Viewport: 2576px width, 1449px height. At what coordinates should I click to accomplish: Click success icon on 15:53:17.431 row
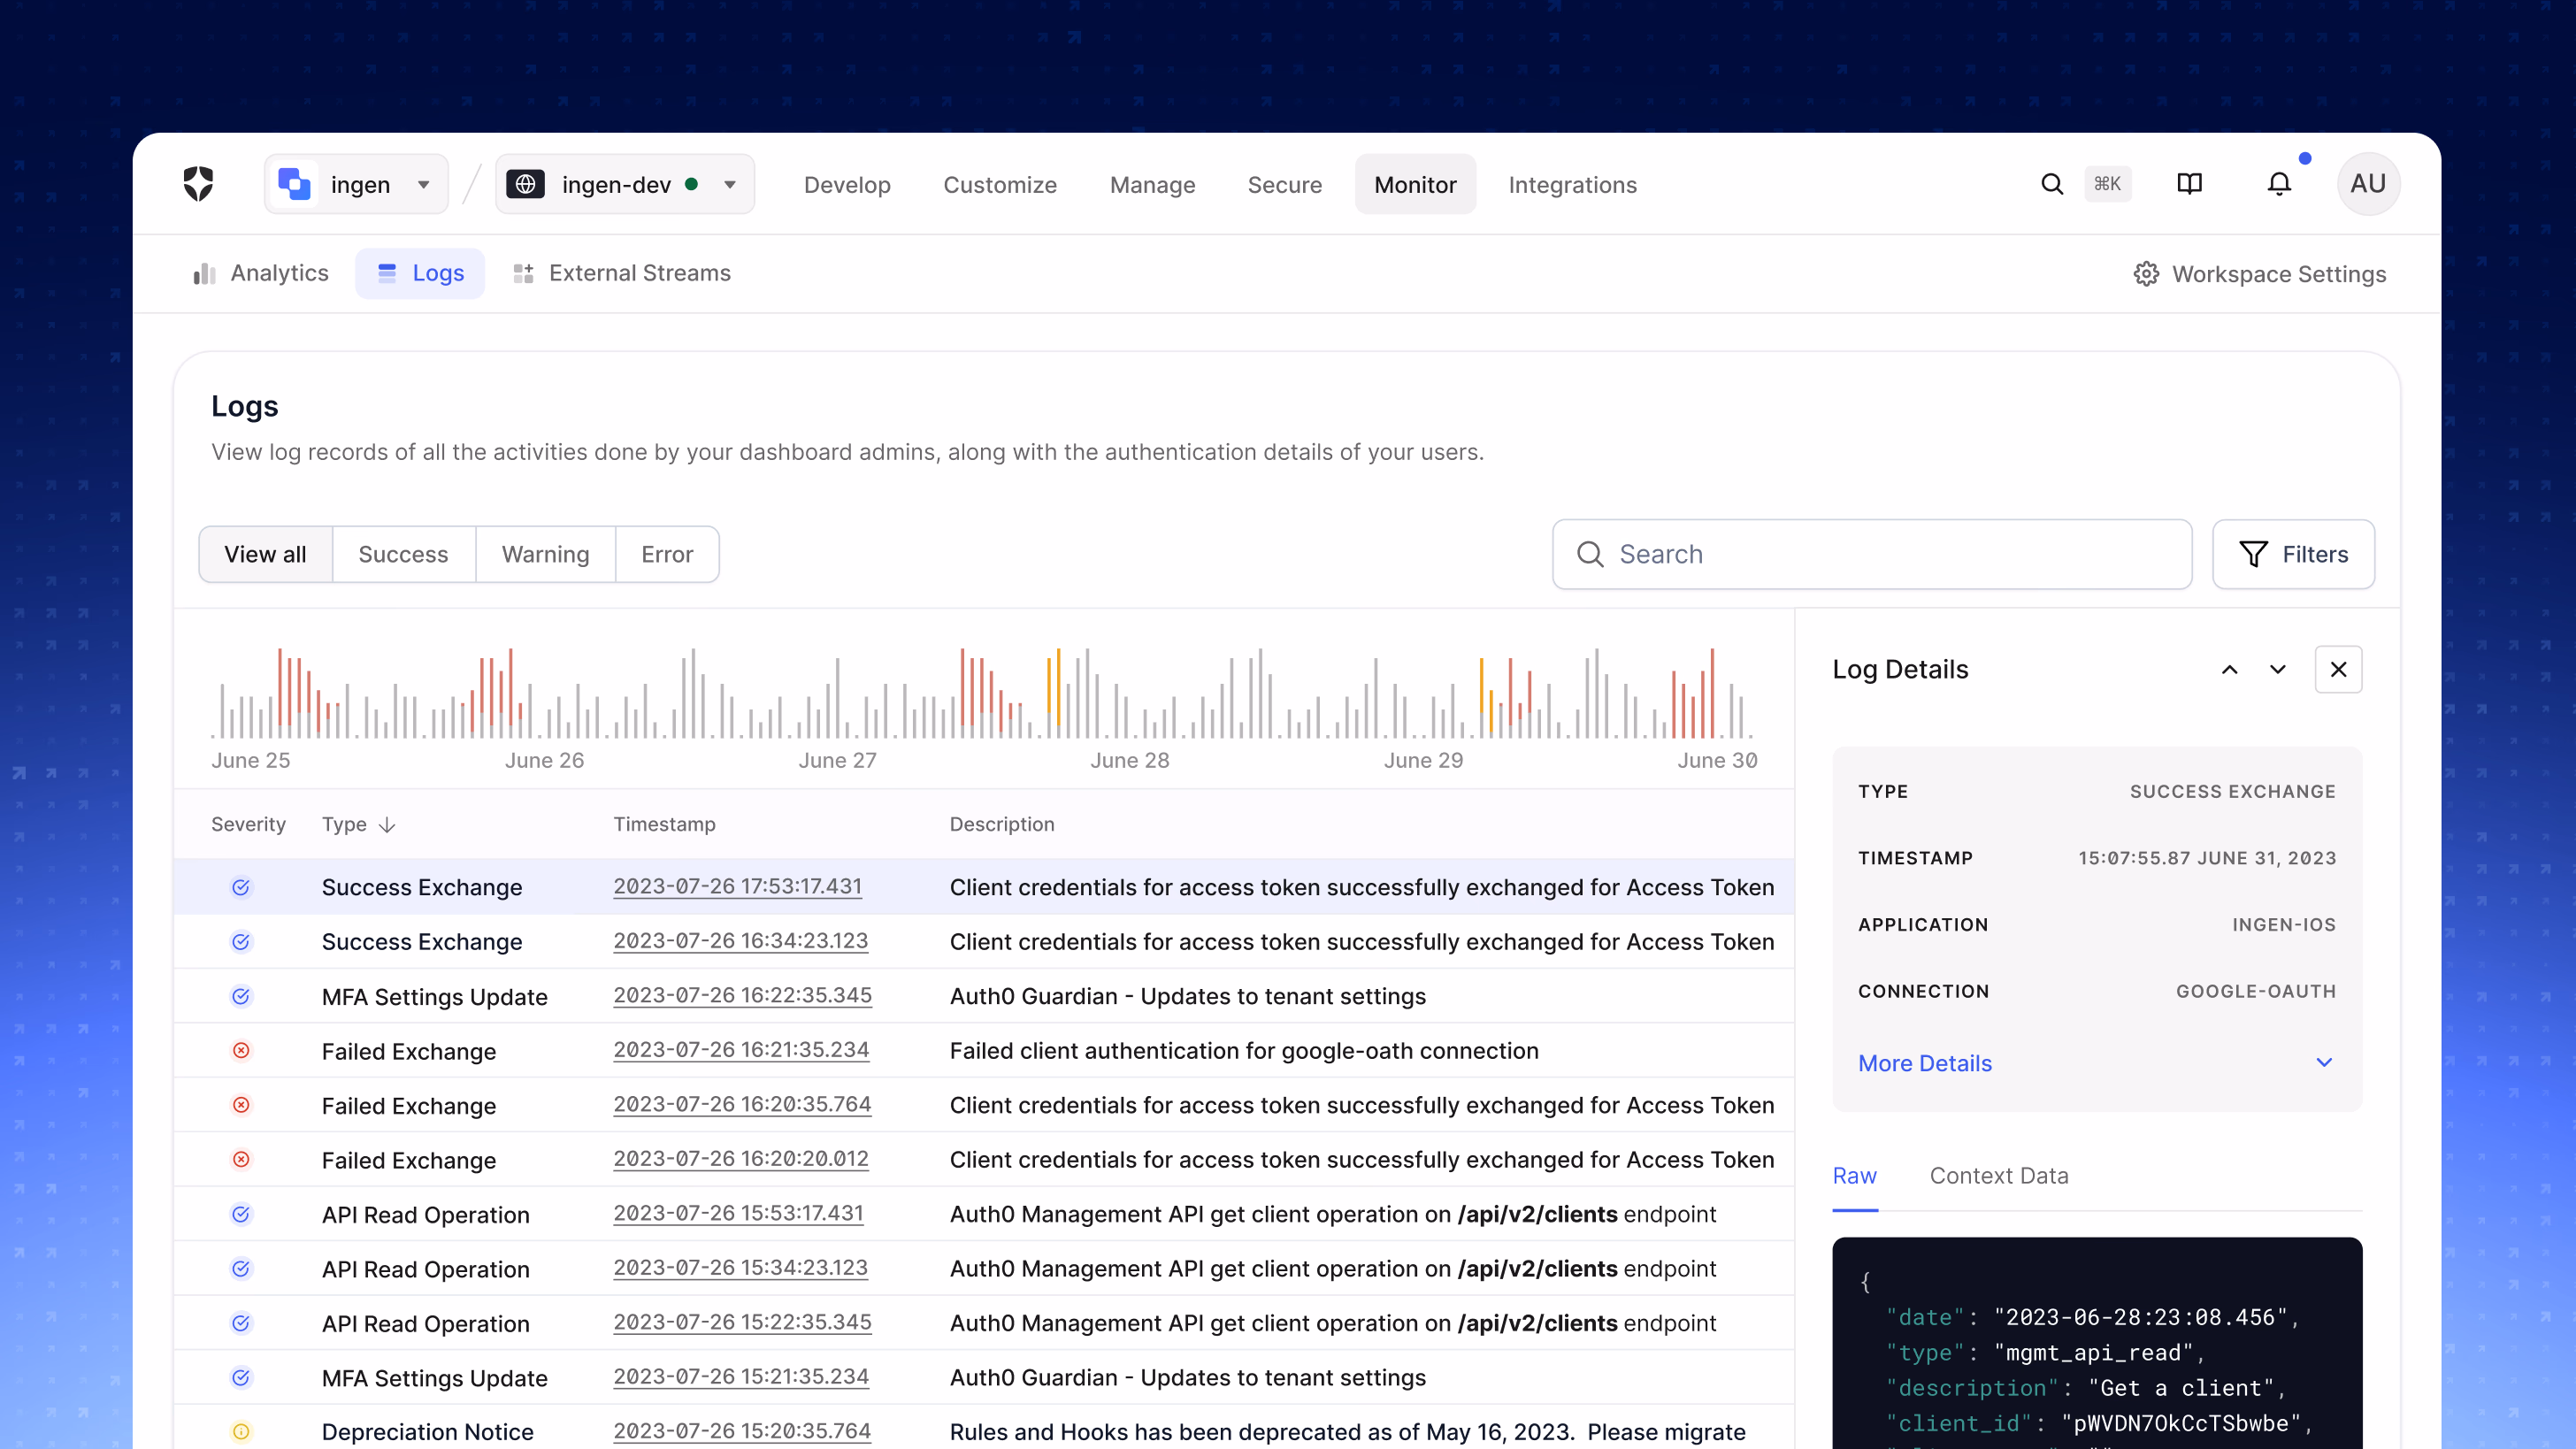click(x=241, y=1214)
